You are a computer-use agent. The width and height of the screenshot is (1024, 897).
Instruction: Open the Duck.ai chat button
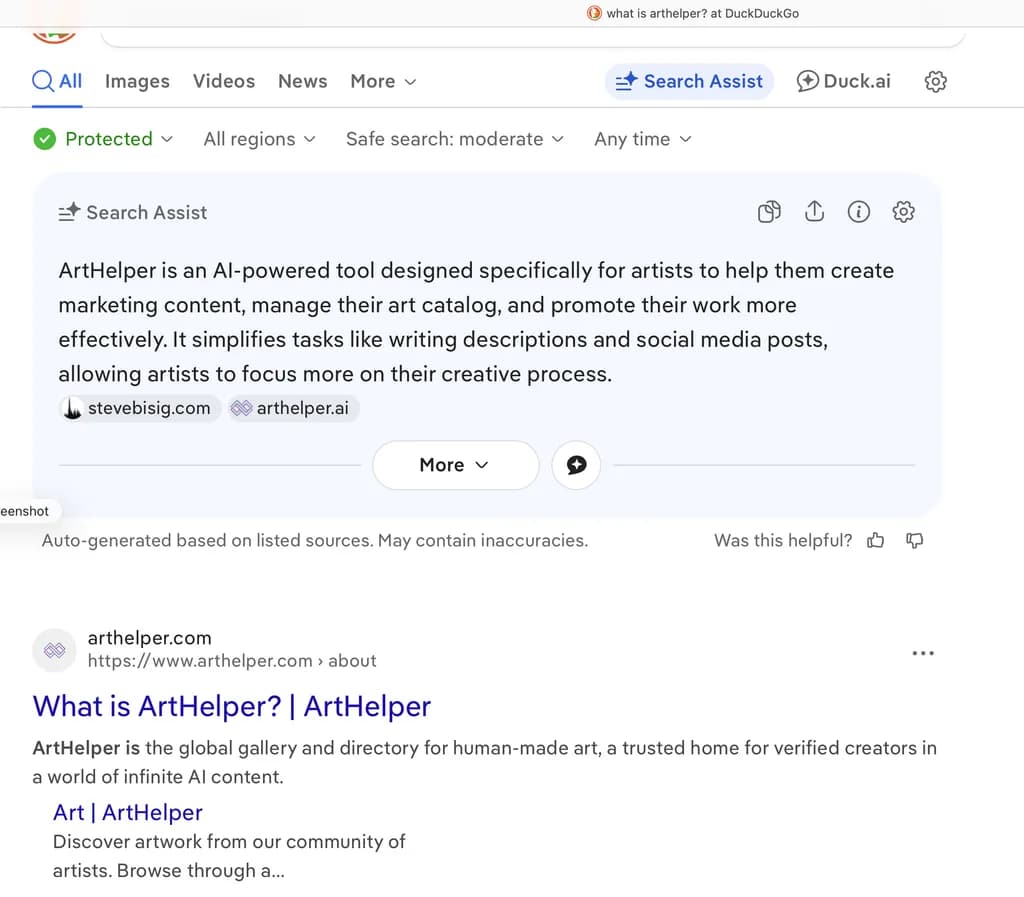click(x=843, y=82)
